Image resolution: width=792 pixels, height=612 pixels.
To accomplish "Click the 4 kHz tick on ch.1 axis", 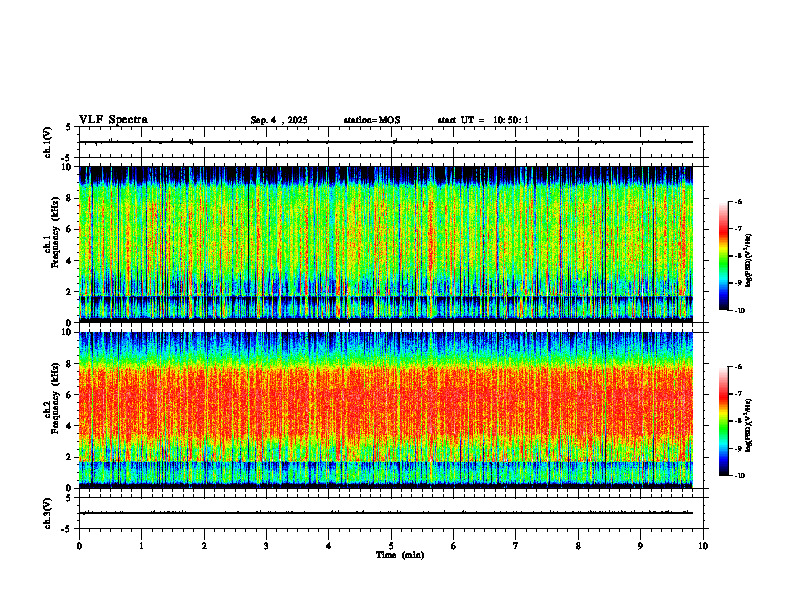I will click(x=70, y=261).
